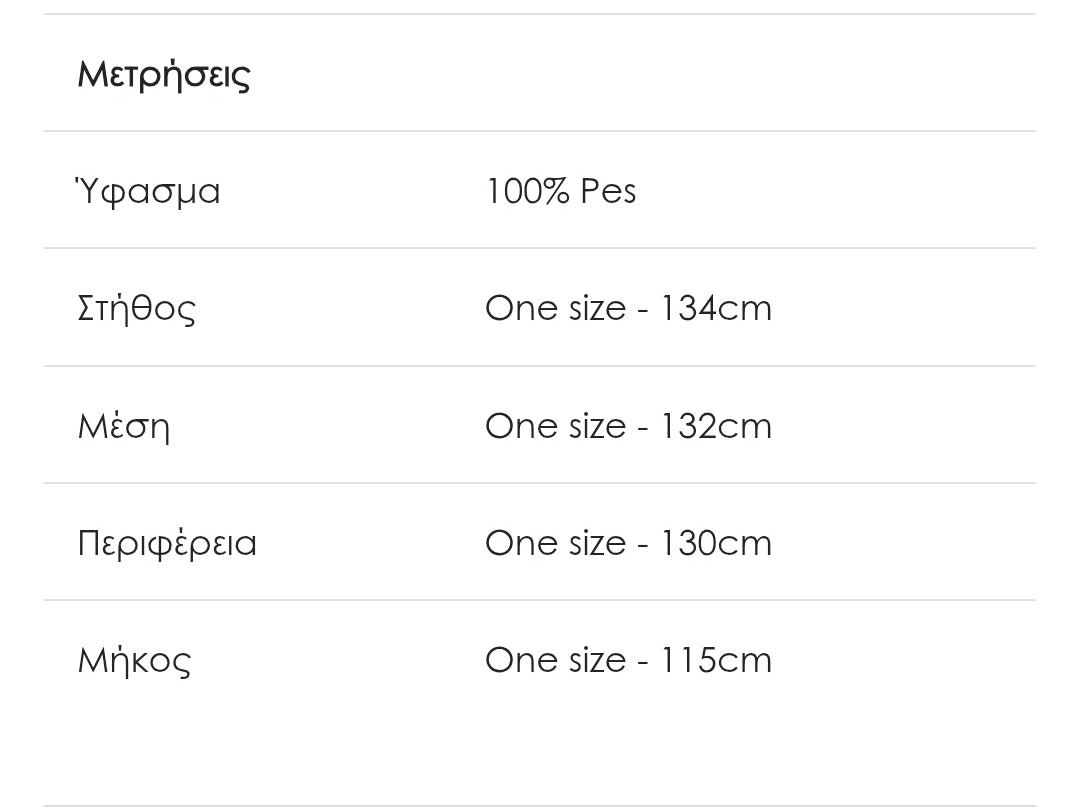
Task: Click the Pes fabric material text
Action: pyautogui.click(x=608, y=191)
